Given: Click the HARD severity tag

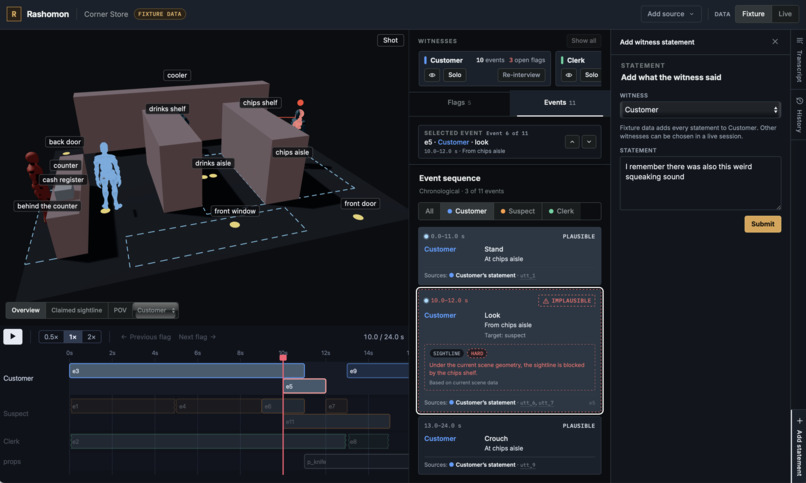Looking at the screenshot, I should 477,354.
